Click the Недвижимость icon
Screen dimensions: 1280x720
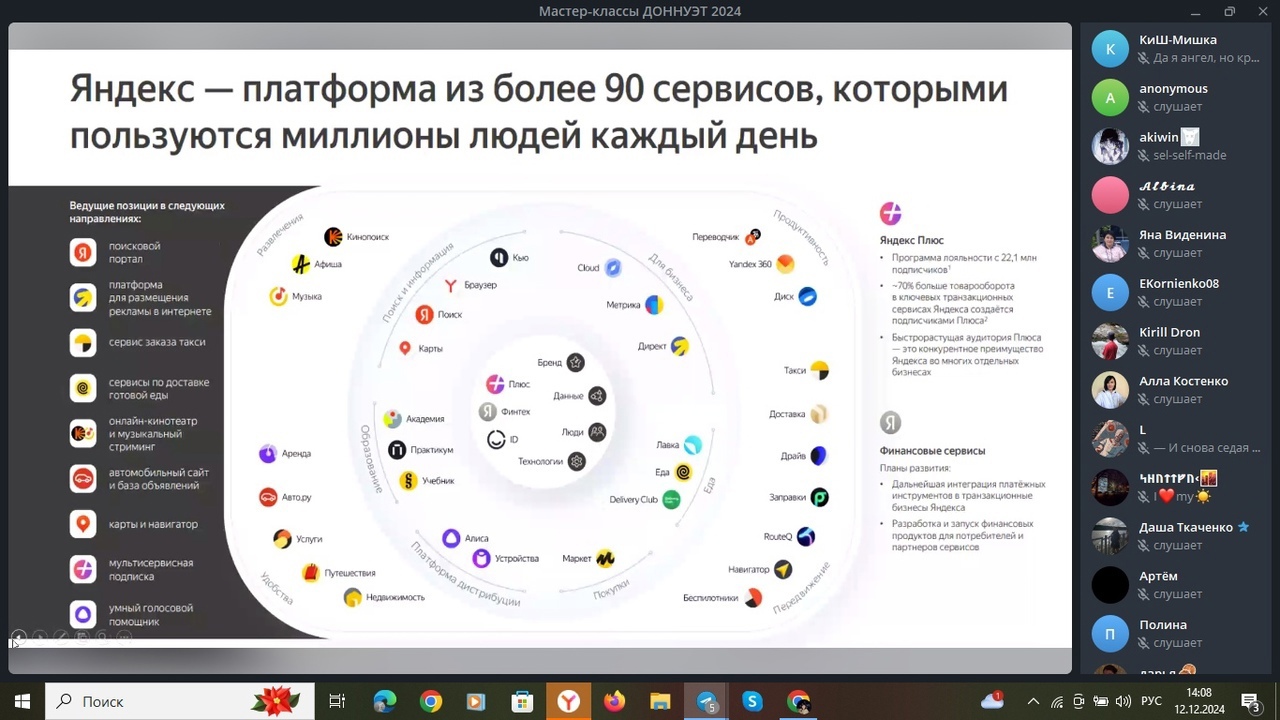(352, 597)
